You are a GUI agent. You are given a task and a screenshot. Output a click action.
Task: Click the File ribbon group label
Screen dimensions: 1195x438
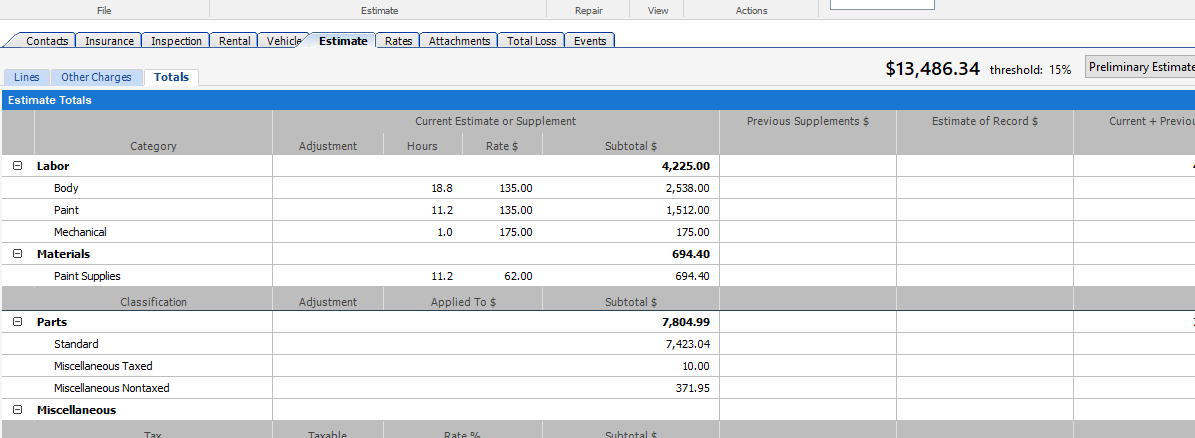tap(104, 11)
